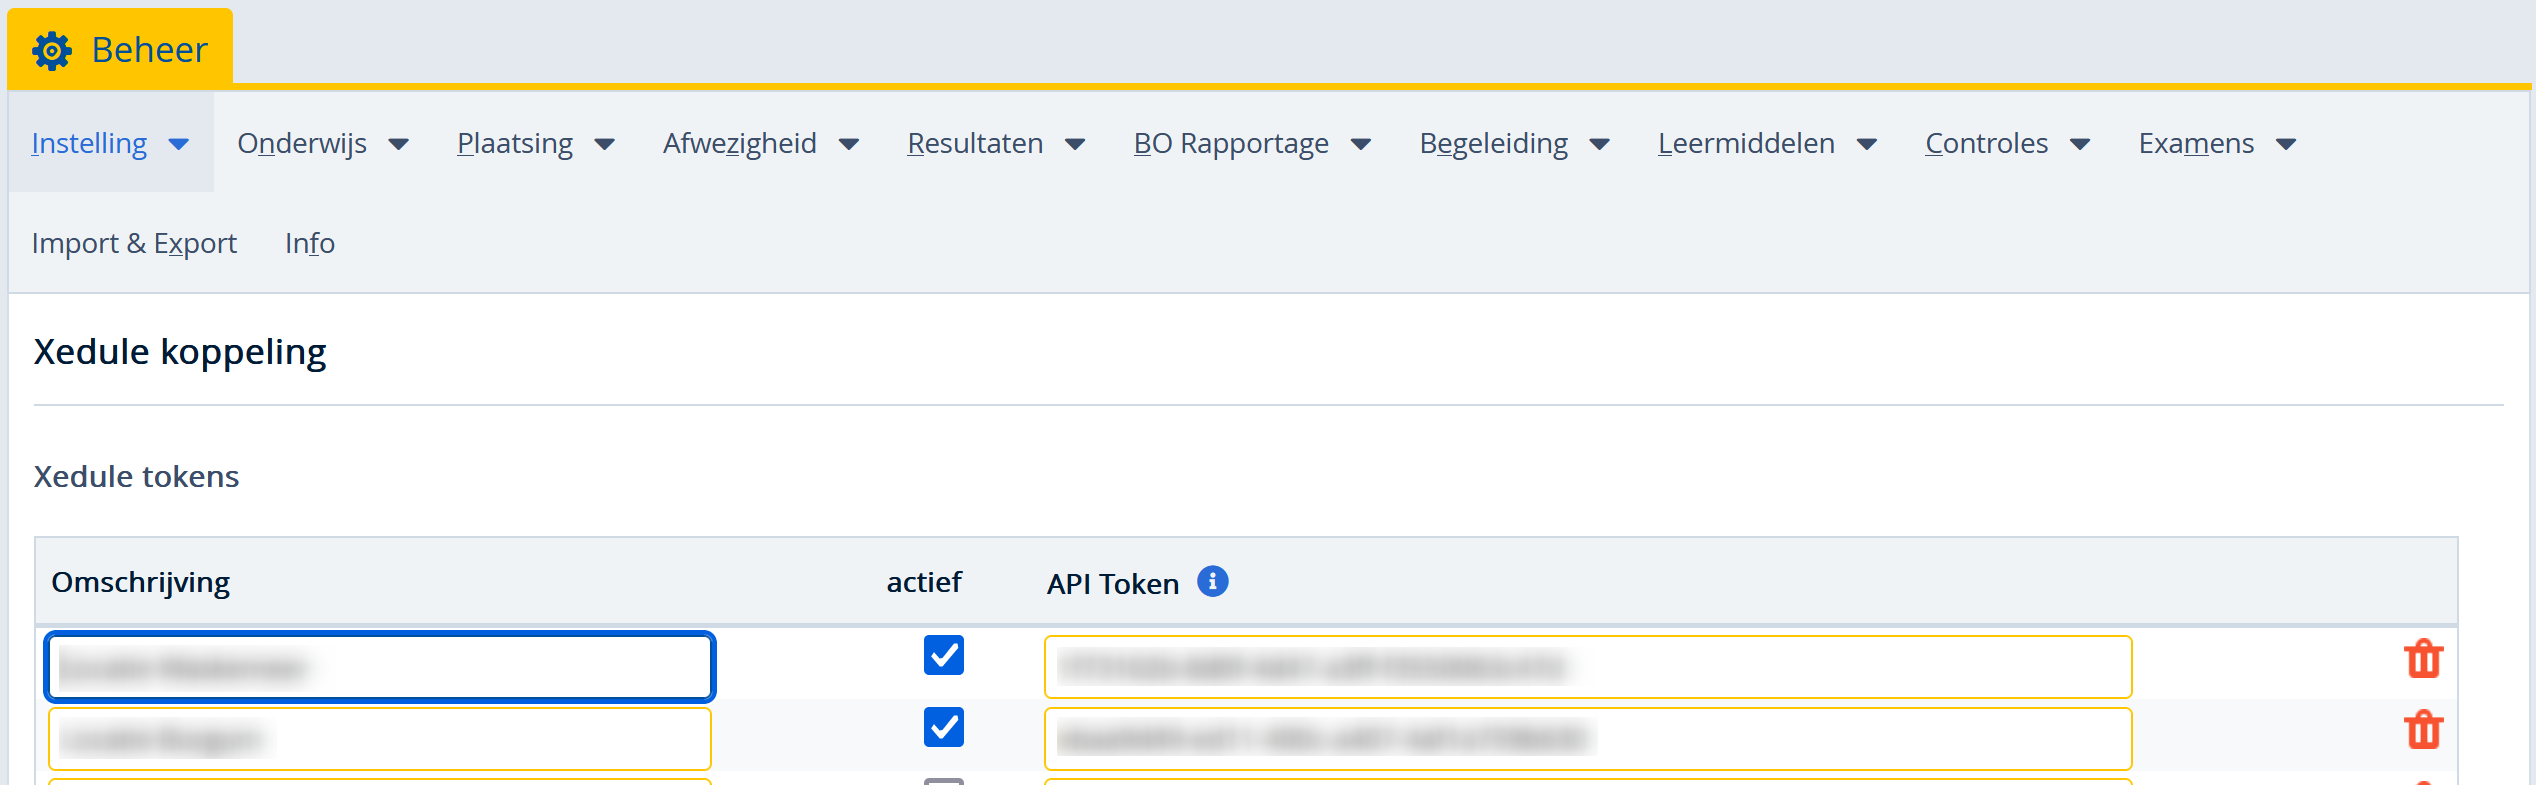Uncheck the actief checkbox in first row
Screen dimensions: 2536x785
point(943,655)
